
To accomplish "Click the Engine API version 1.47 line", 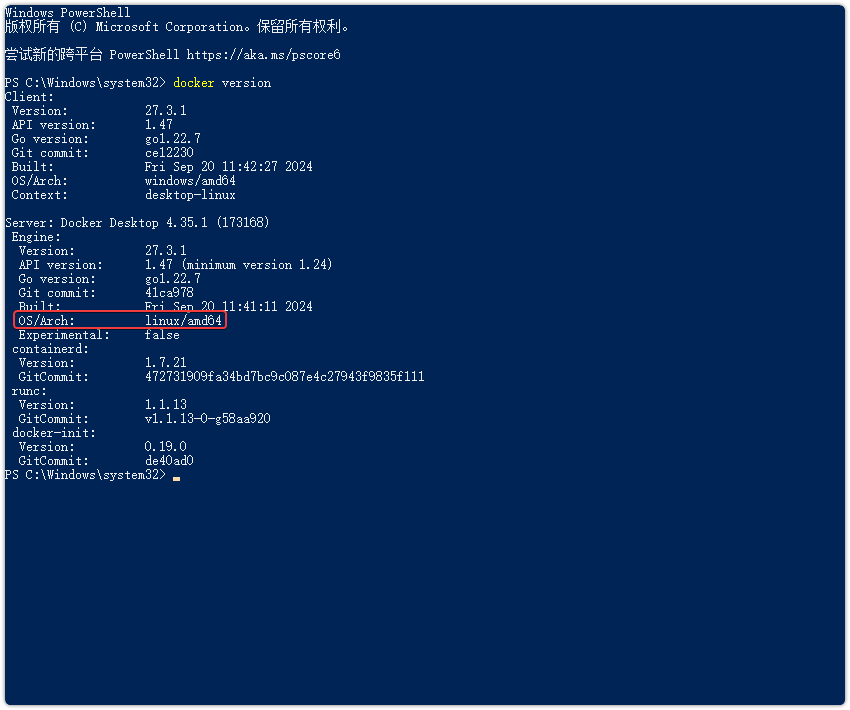I will (175, 265).
